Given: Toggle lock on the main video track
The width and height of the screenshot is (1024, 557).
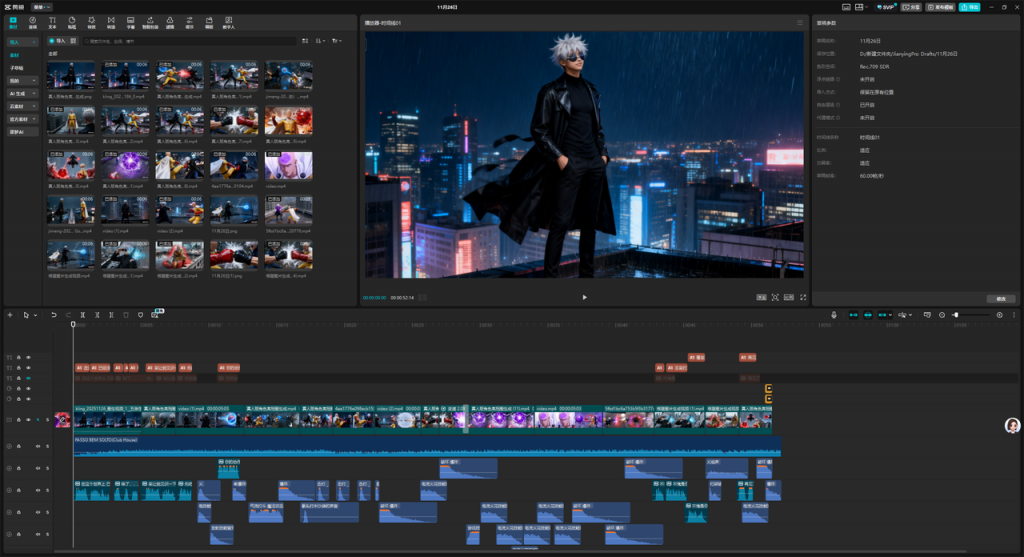Looking at the screenshot, I should pos(19,420).
